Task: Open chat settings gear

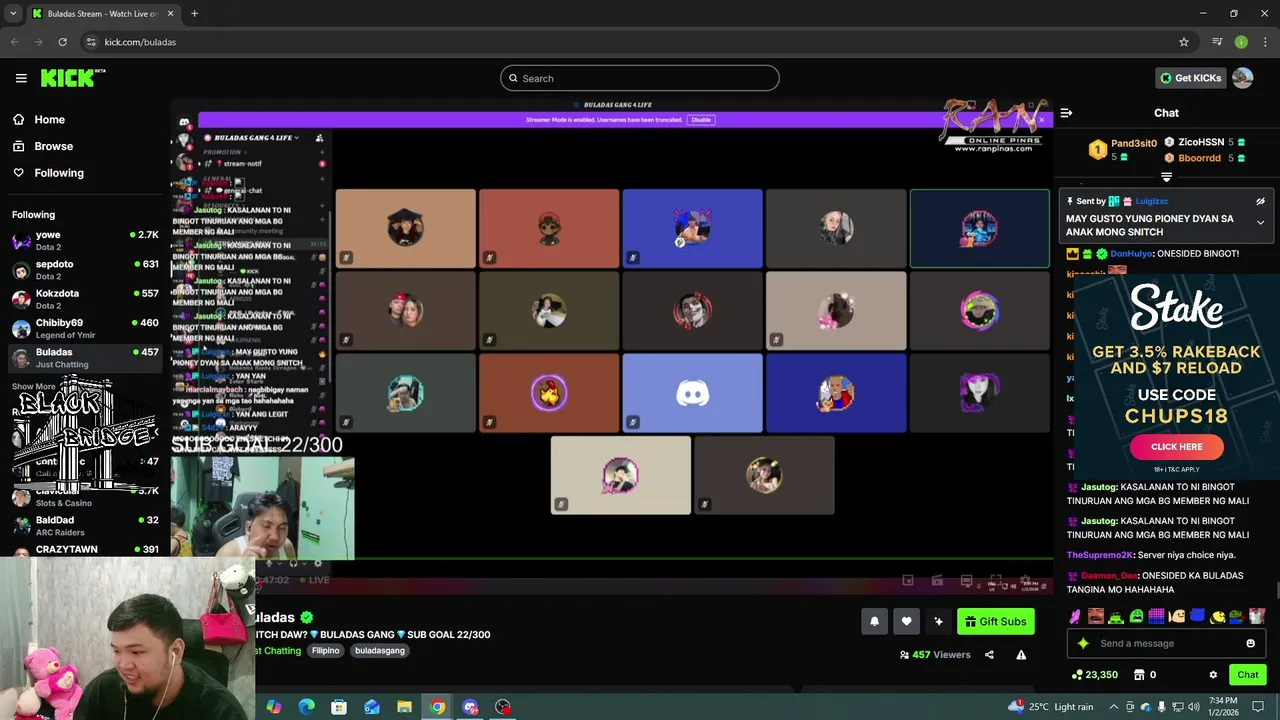Action: pos(1213,675)
